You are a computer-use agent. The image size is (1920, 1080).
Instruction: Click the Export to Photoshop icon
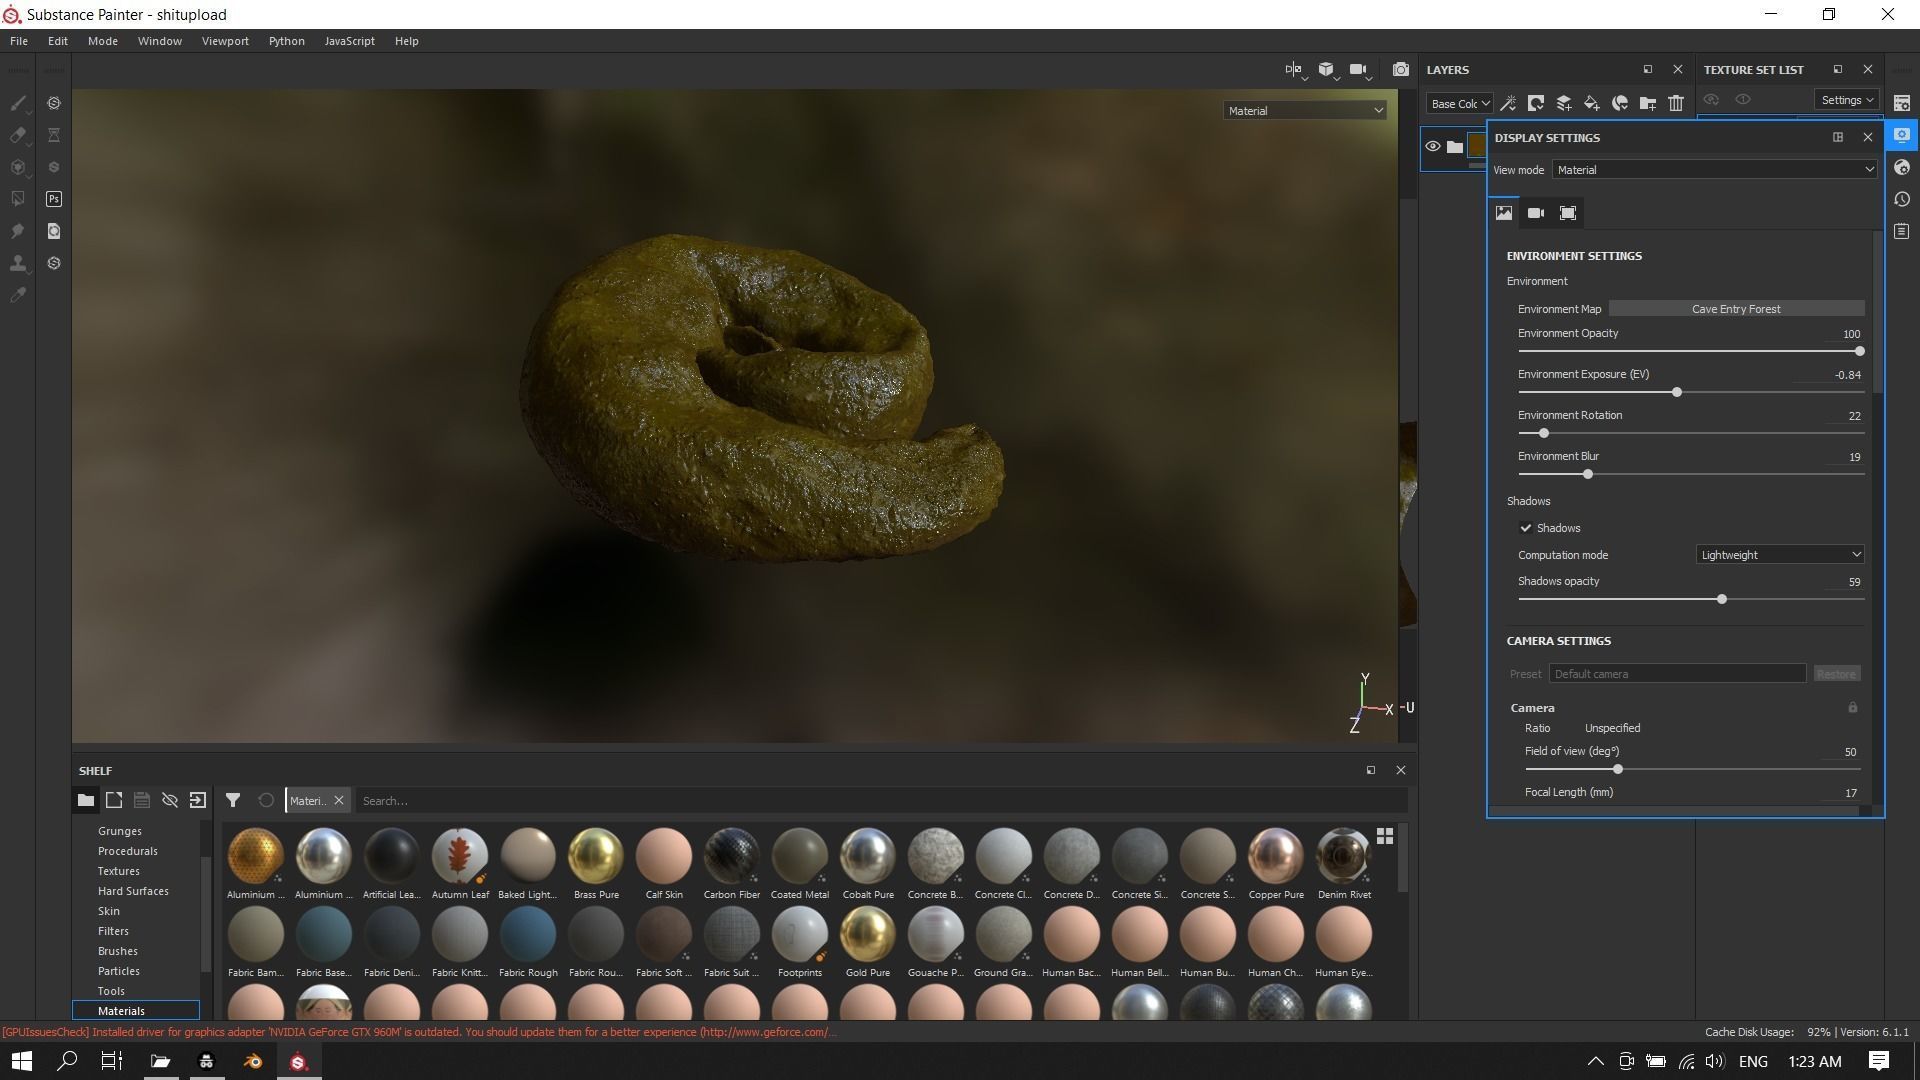click(54, 199)
